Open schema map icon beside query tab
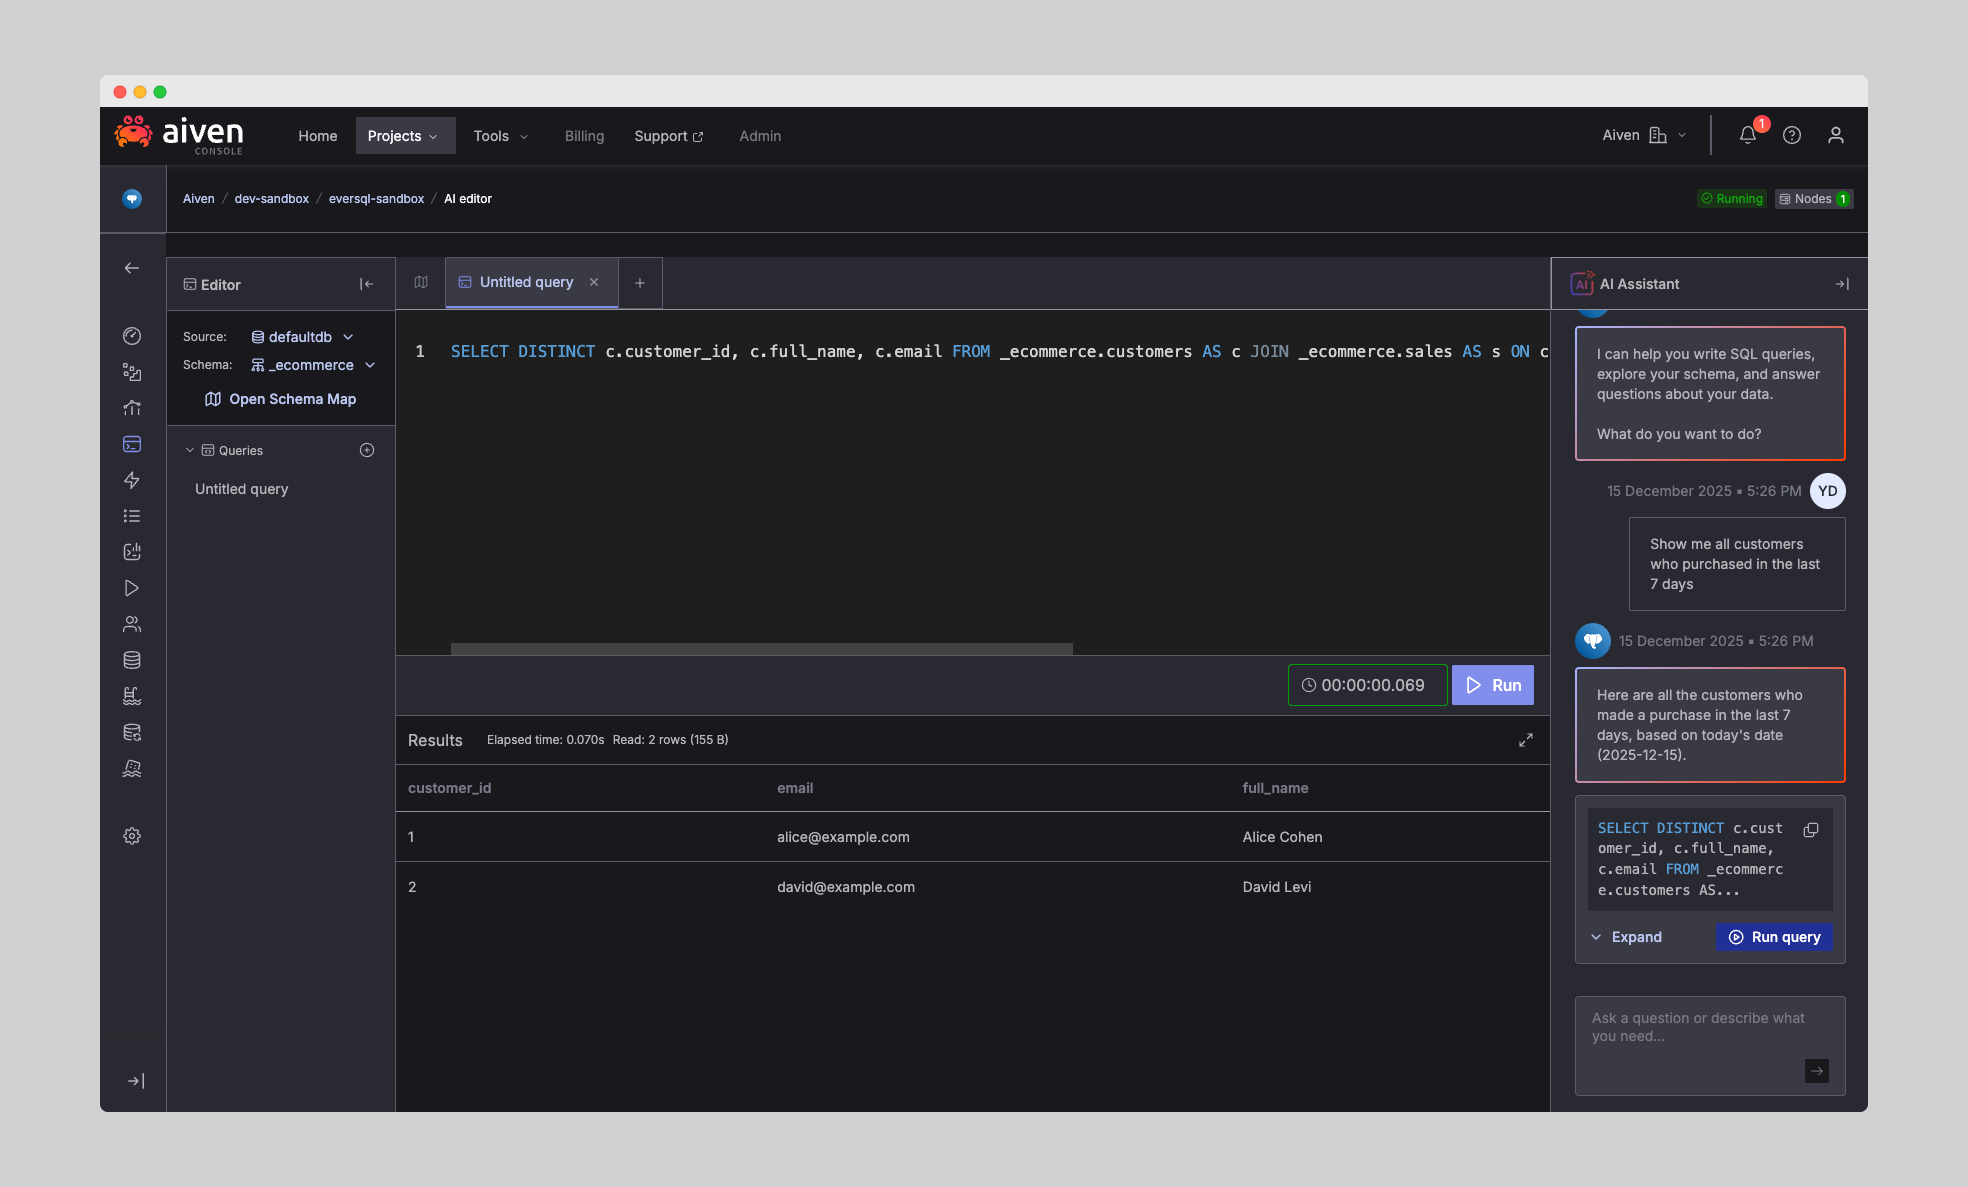Screen dimensions: 1968x1187 click(421, 283)
